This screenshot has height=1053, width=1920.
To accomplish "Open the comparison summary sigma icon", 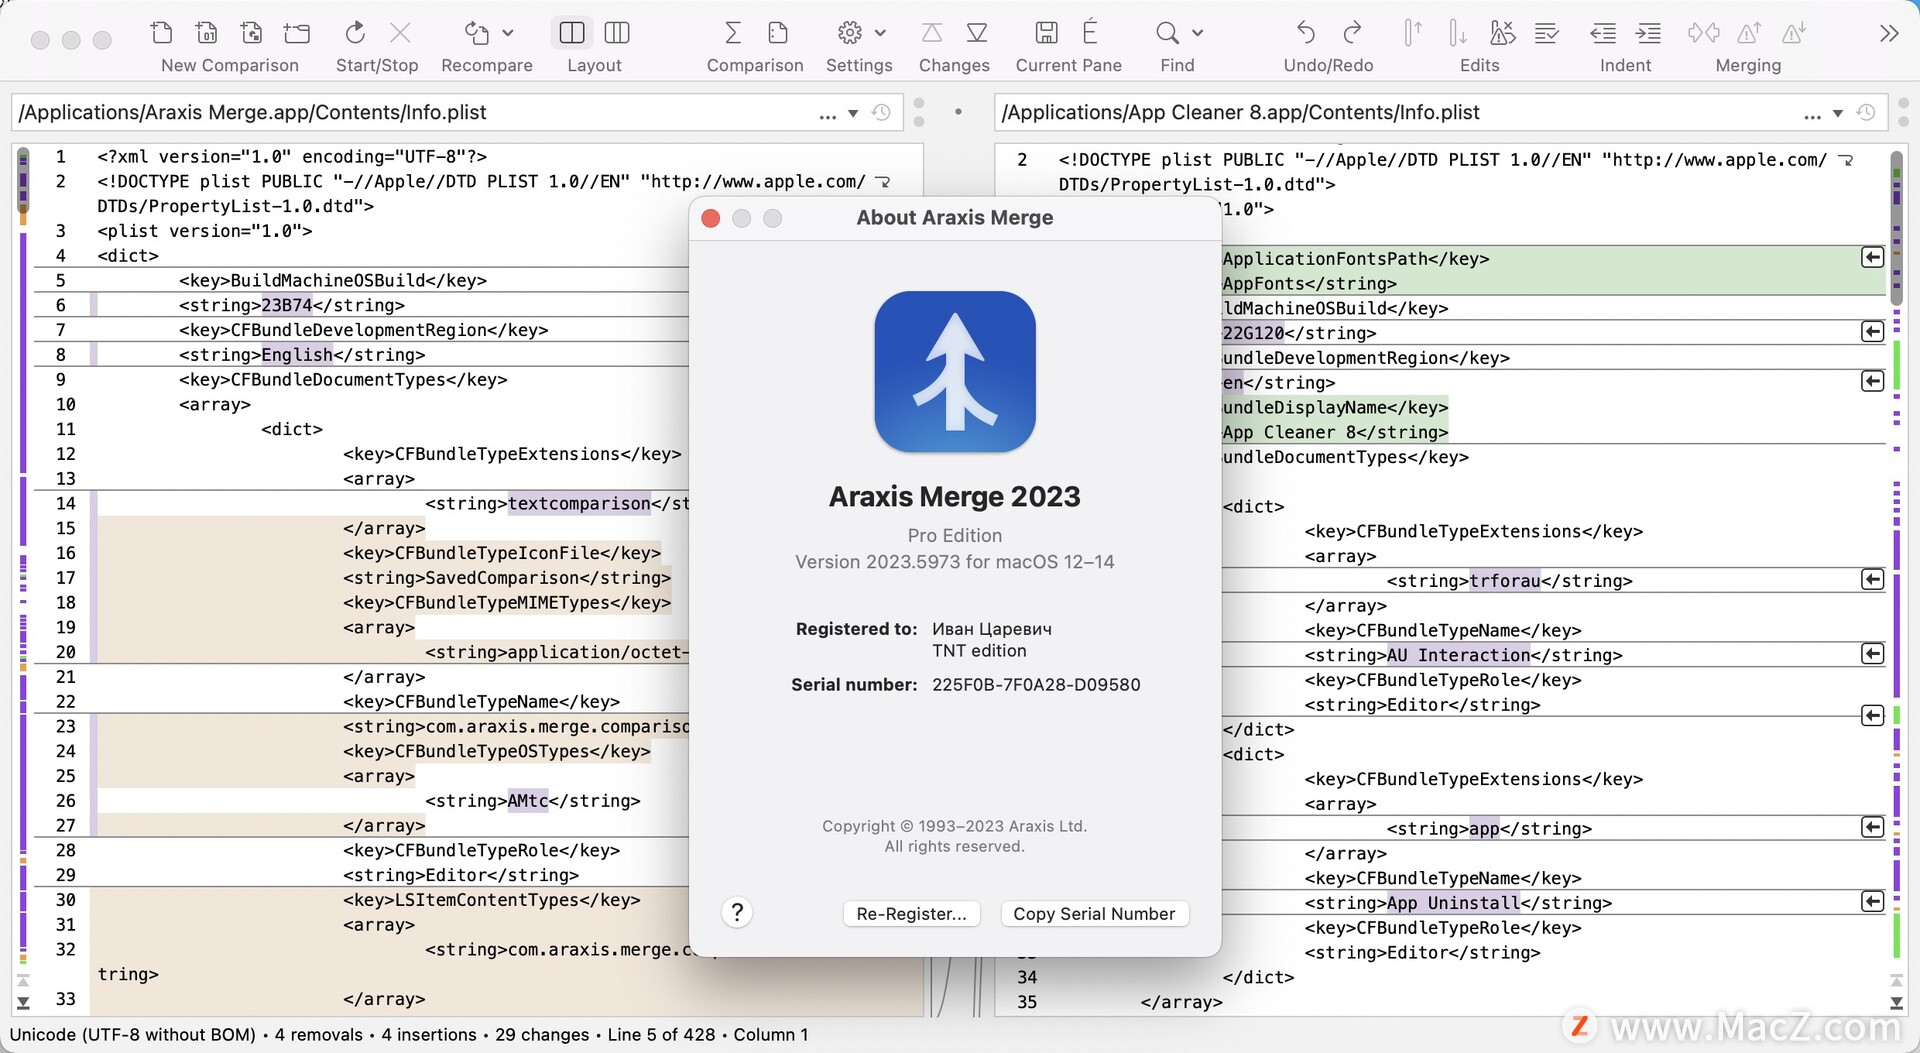I will pos(733,33).
